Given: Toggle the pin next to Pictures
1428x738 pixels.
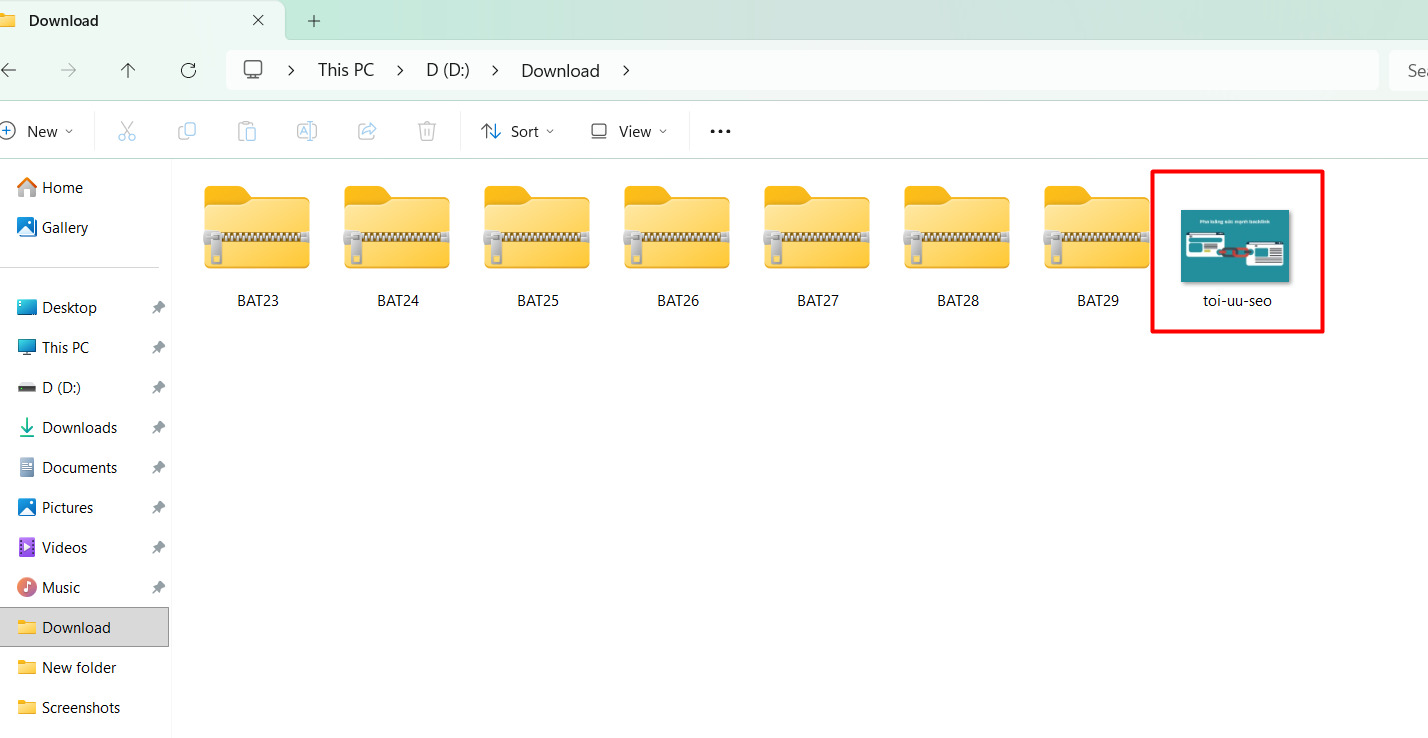Looking at the screenshot, I should 158,508.
